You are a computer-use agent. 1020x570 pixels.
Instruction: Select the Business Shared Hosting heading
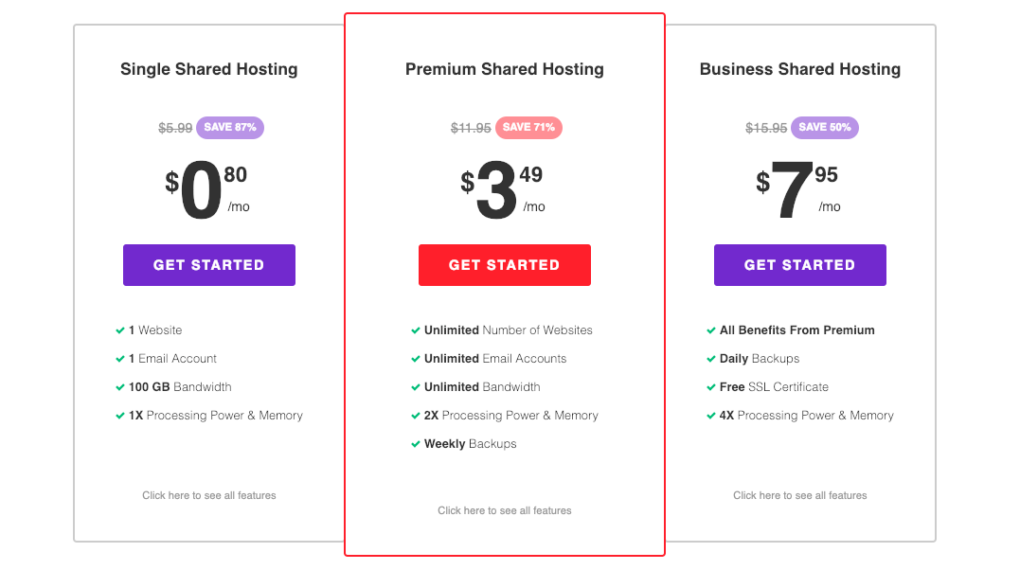point(799,69)
